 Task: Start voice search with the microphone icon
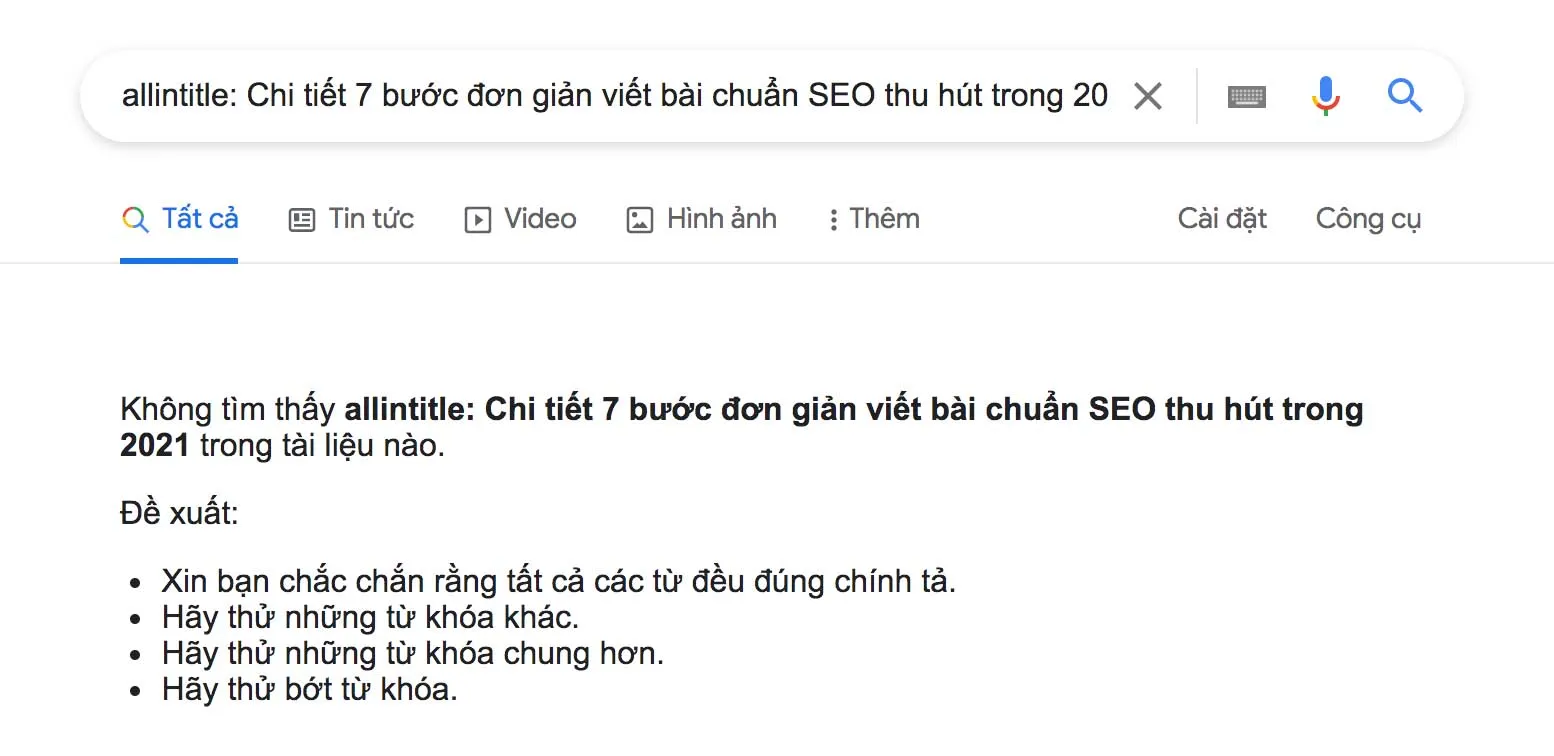pyautogui.click(x=1324, y=95)
